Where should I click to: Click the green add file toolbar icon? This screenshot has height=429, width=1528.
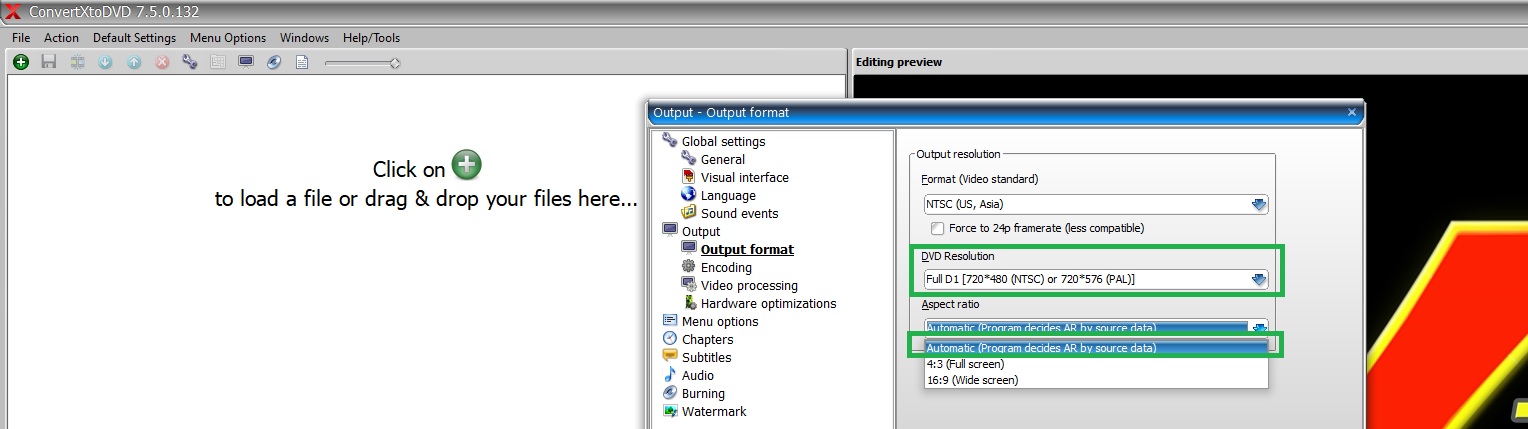pos(20,62)
